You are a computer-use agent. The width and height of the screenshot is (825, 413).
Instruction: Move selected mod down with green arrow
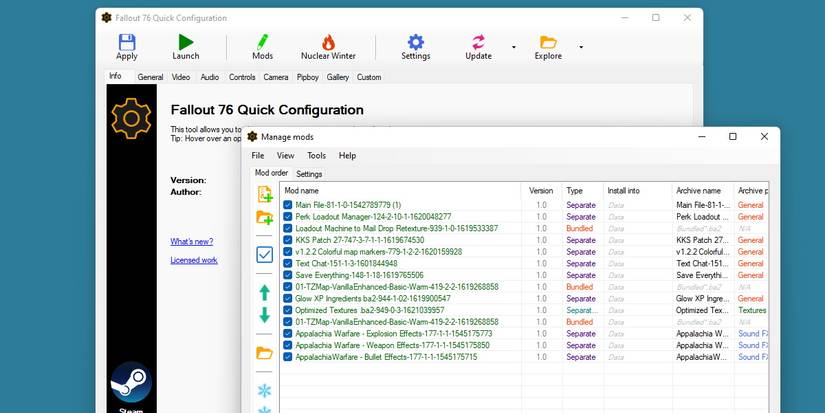point(265,315)
